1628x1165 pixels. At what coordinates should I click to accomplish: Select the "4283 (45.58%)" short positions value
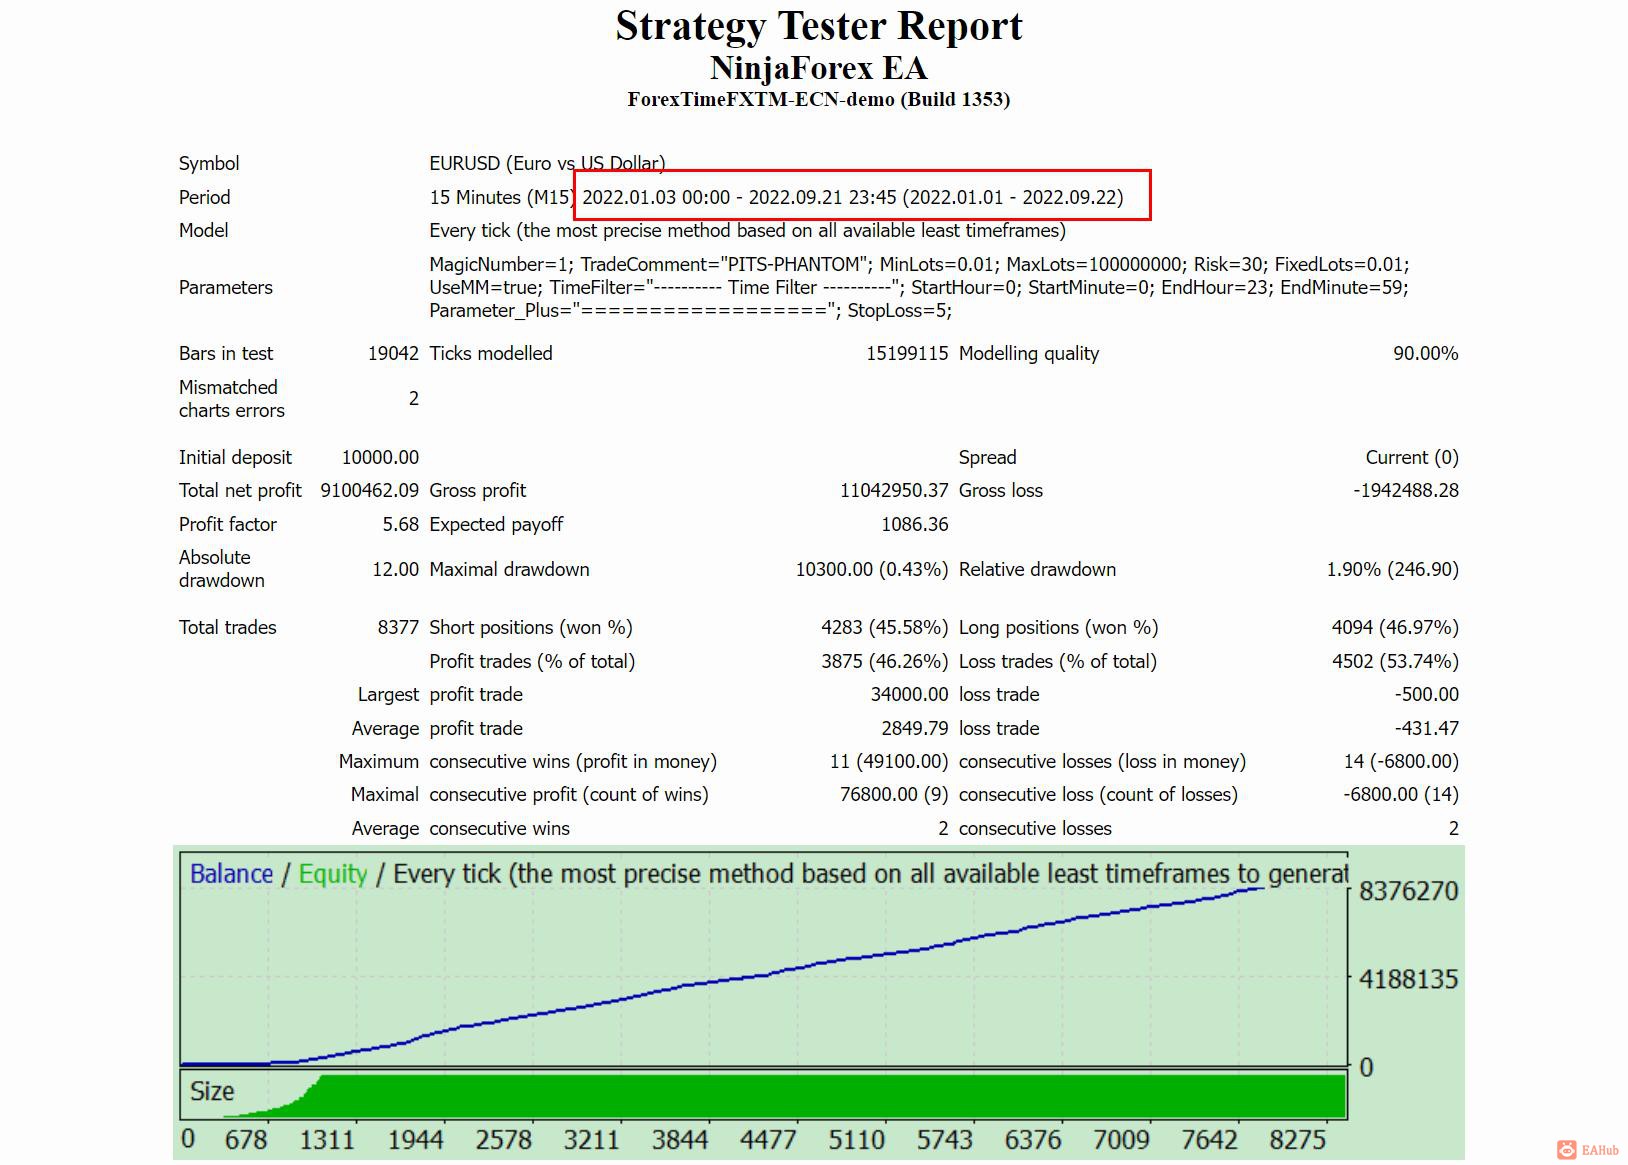tap(885, 627)
